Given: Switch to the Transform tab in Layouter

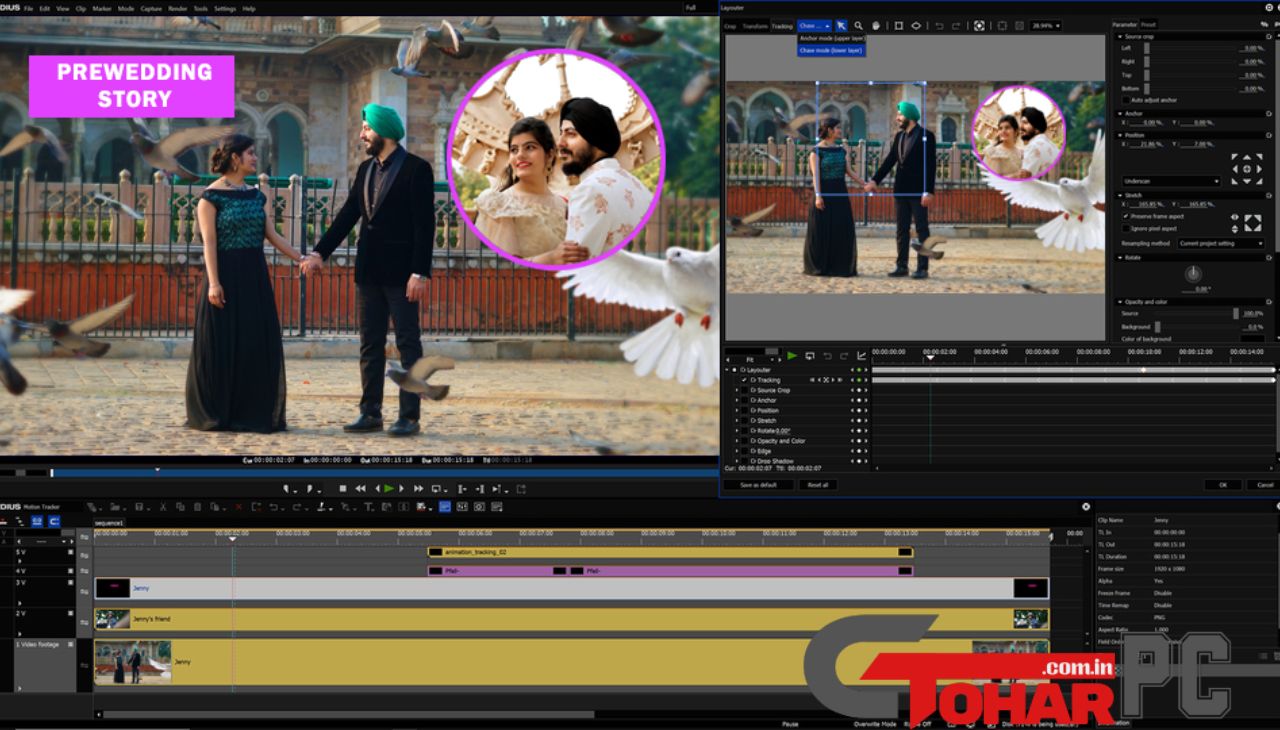Looking at the screenshot, I should click(755, 26).
